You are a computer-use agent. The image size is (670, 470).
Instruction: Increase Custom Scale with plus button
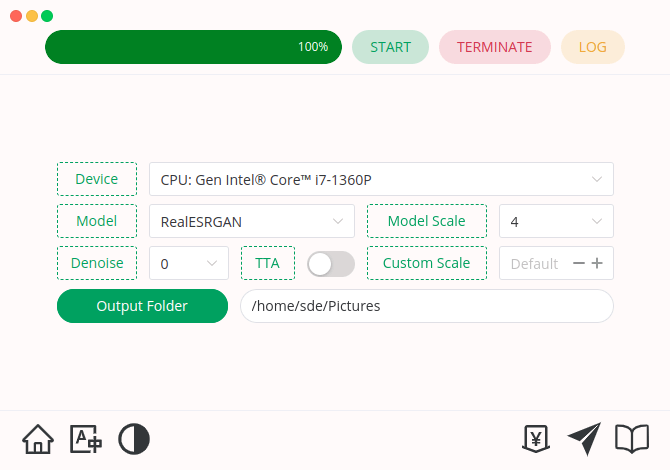(x=597, y=263)
